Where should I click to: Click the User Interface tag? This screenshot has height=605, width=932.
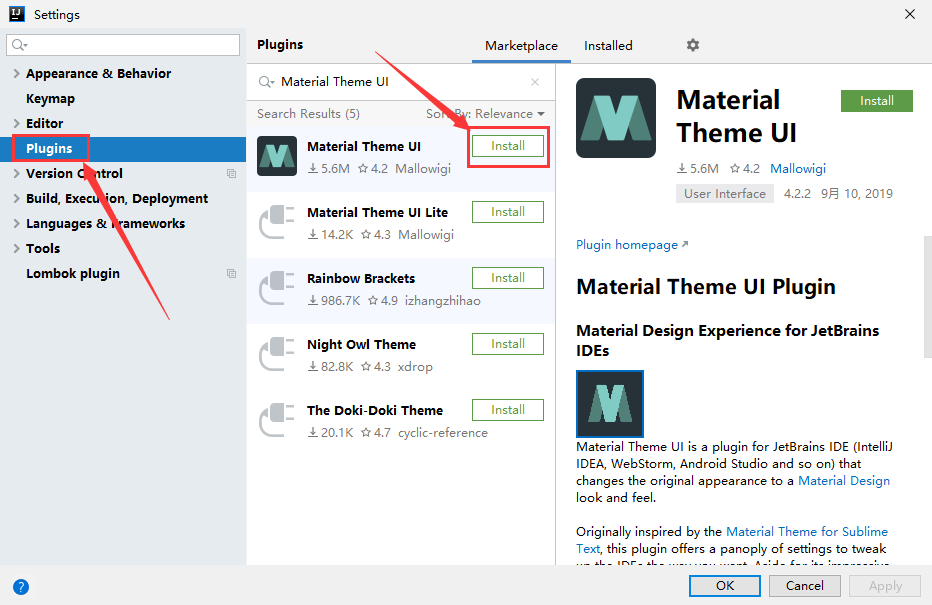725,194
